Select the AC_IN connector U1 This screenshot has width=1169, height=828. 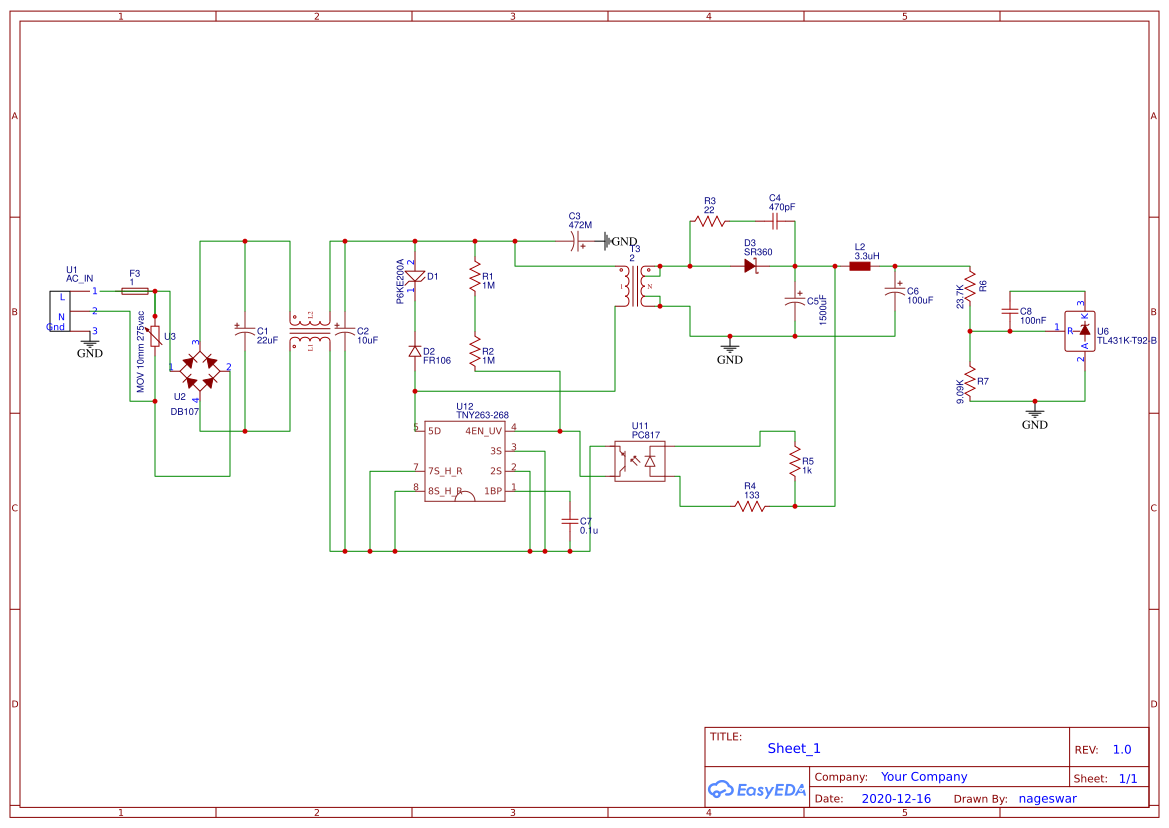(62, 310)
